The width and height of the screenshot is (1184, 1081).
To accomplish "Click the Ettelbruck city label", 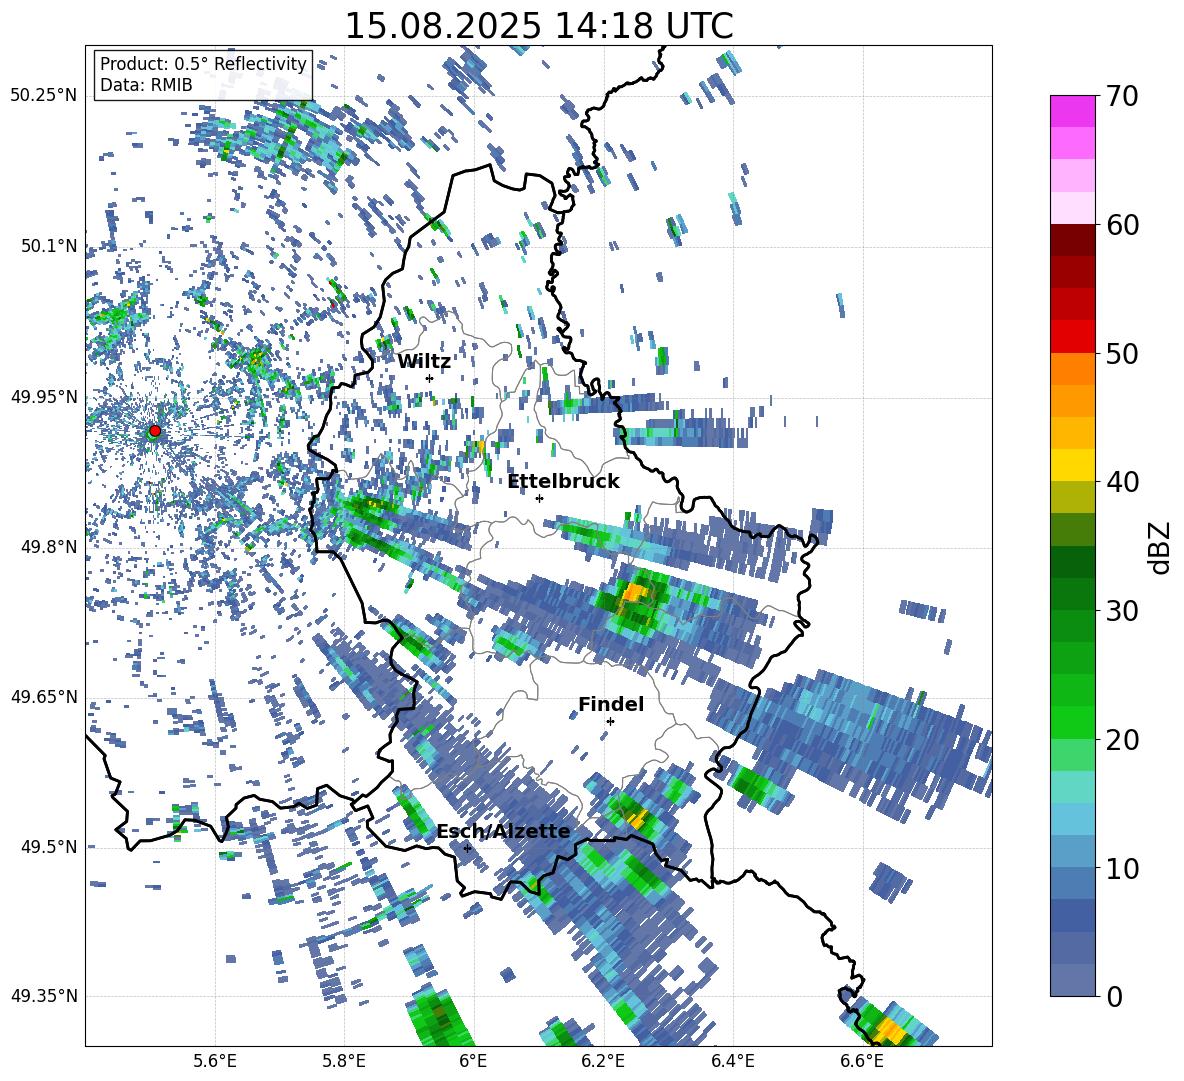I will click(563, 482).
